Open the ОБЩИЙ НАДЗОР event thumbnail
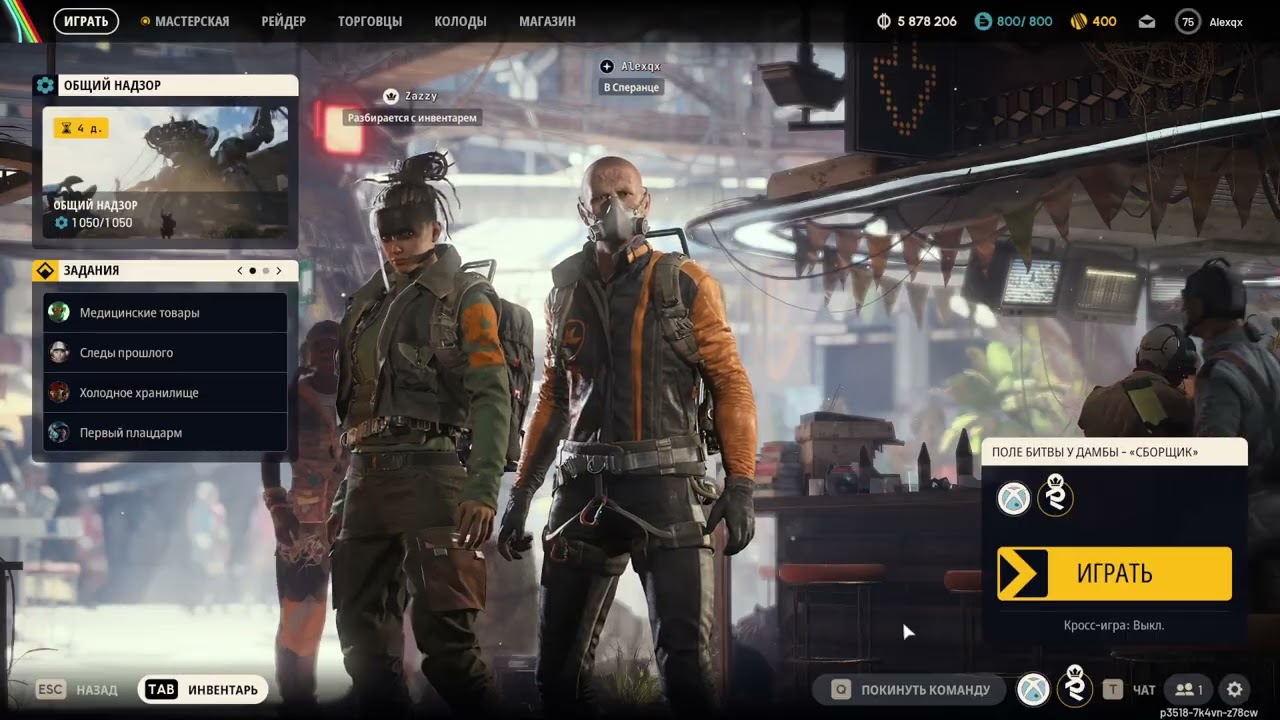 (x=166, y=172)
